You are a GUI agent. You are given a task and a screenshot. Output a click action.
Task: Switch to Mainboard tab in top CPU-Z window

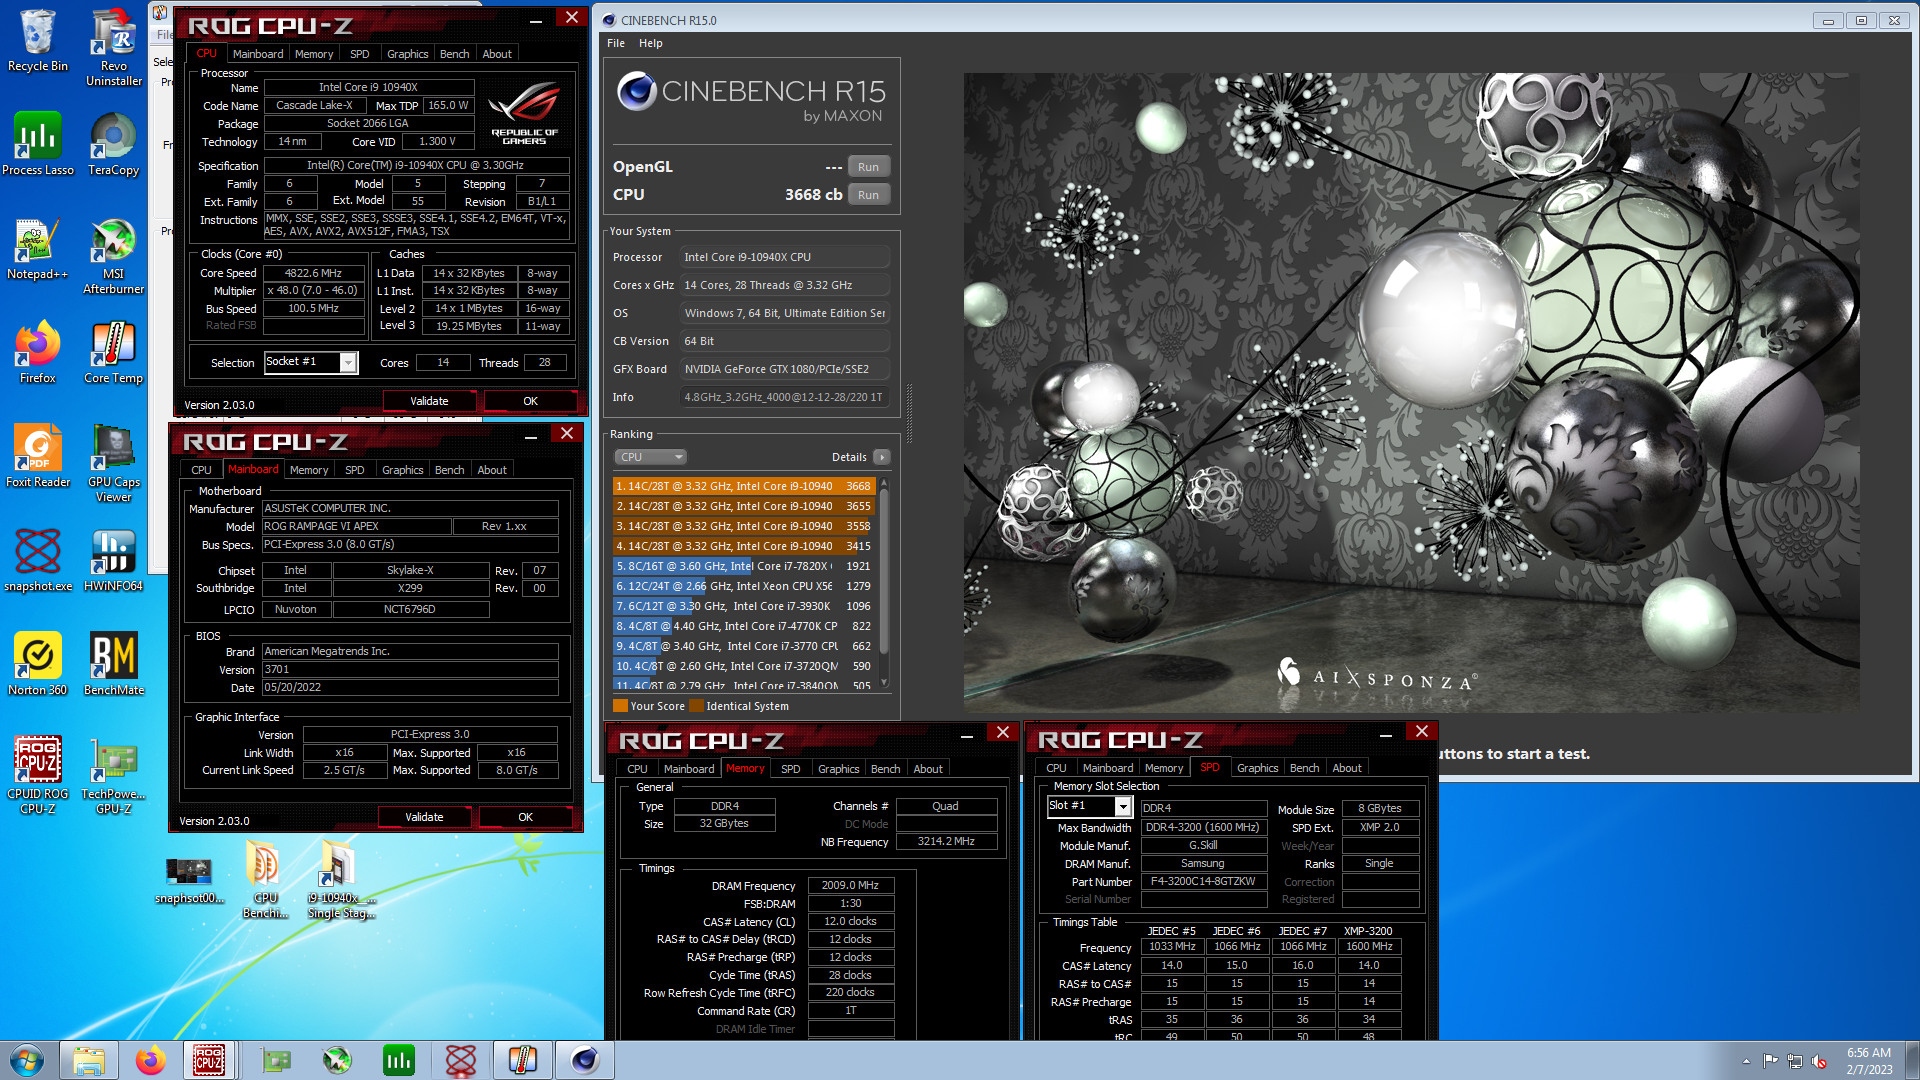258,54
